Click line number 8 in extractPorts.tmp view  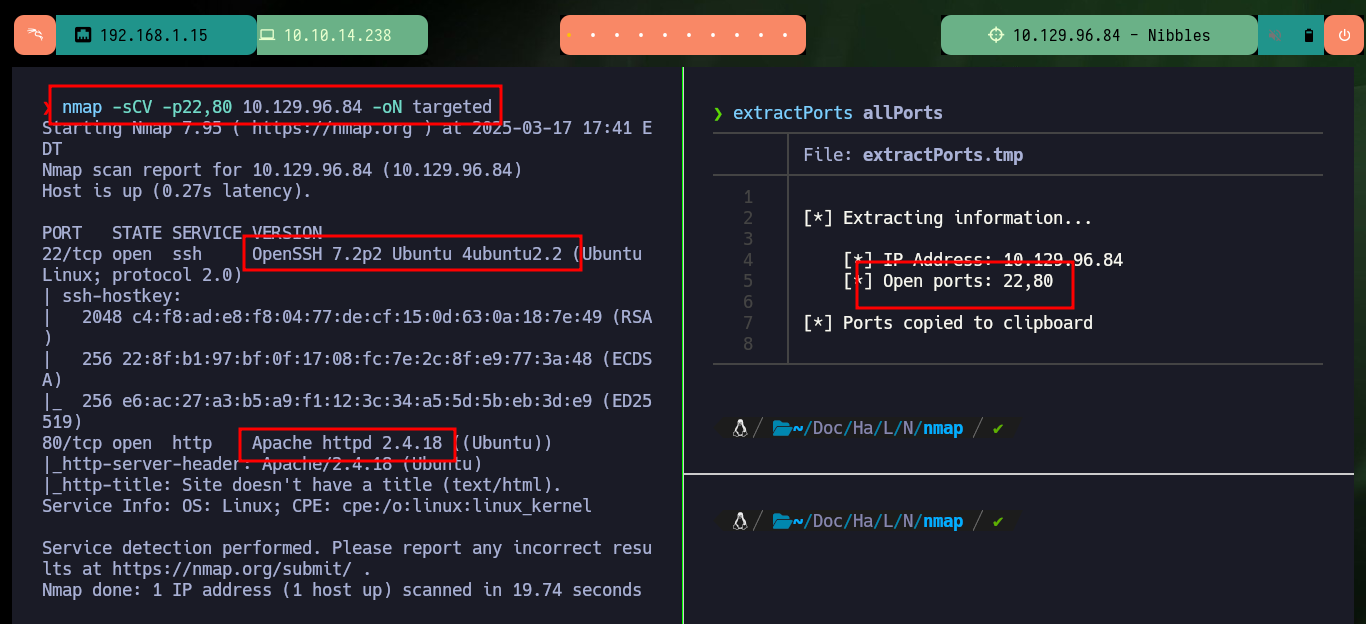pos(748,344)
